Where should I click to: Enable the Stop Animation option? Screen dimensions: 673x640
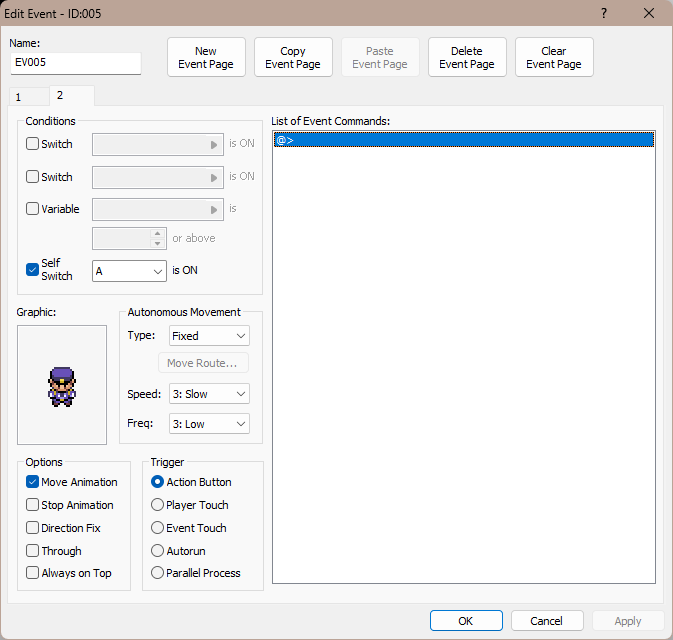tap(33, 504)
